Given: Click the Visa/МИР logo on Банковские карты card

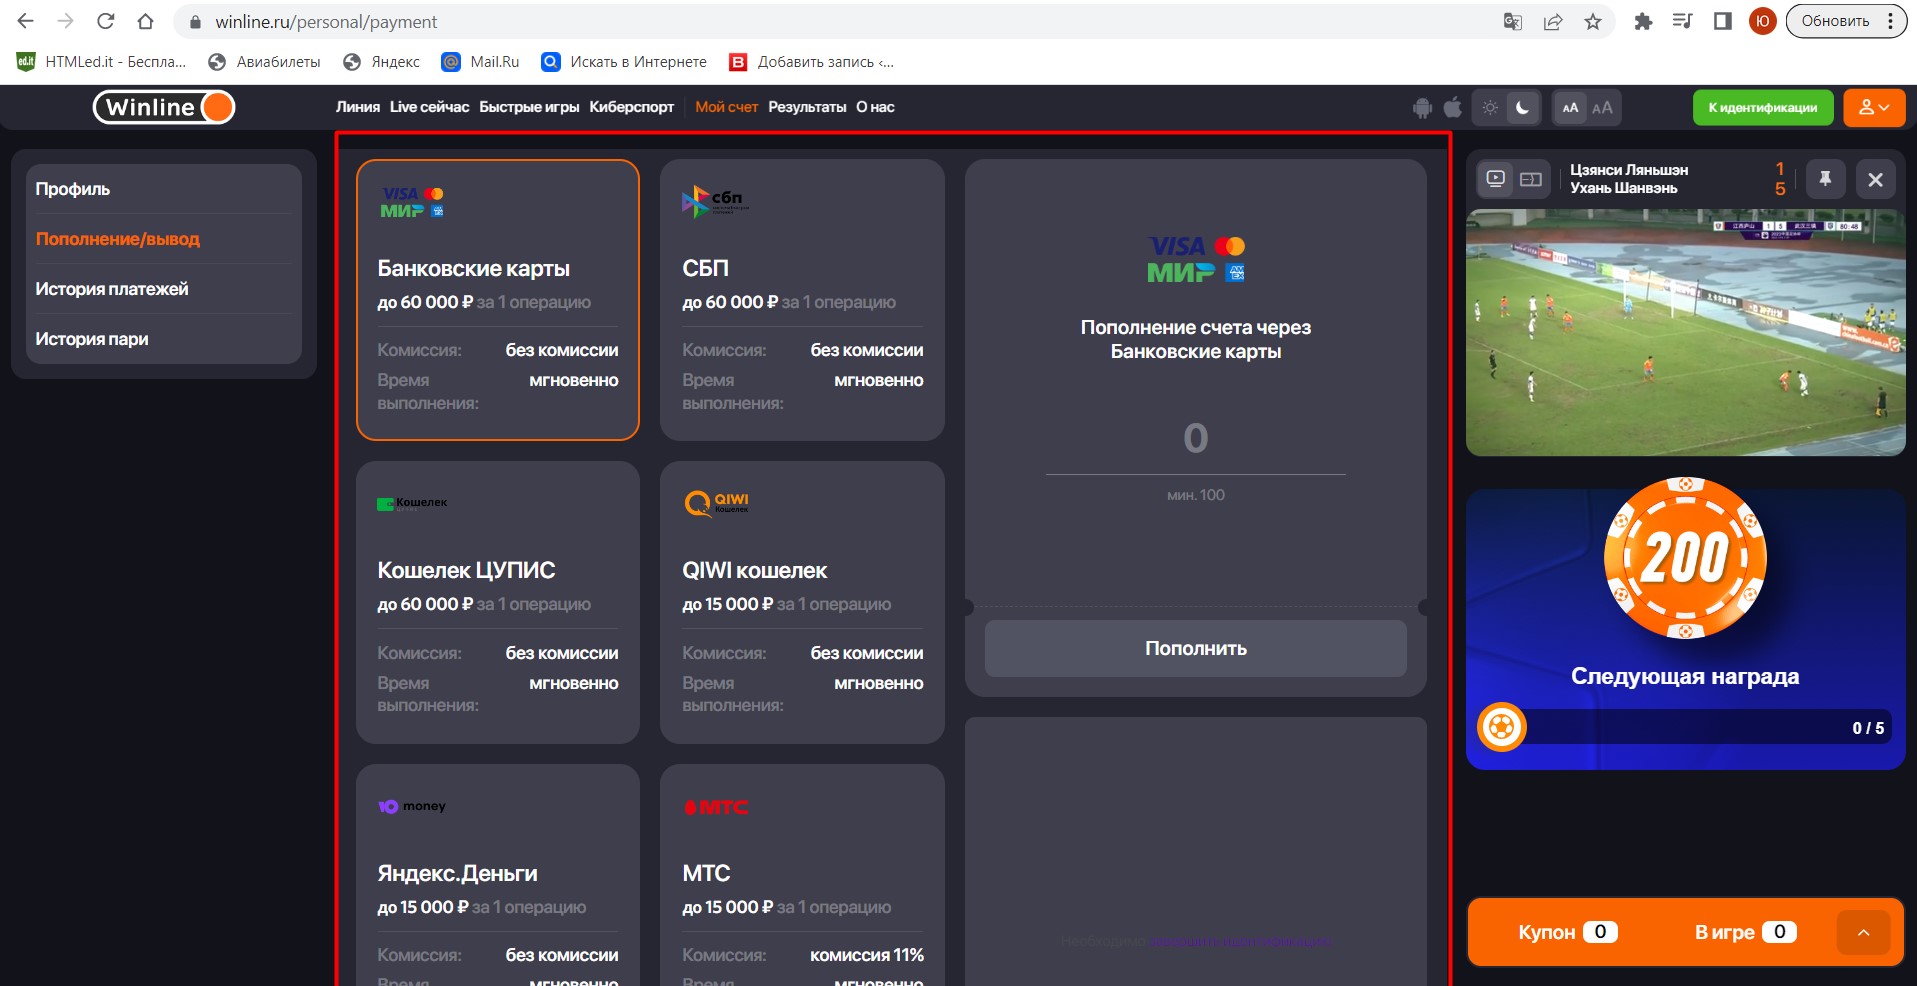Looking at the screenshot, I should coord(412,202).
